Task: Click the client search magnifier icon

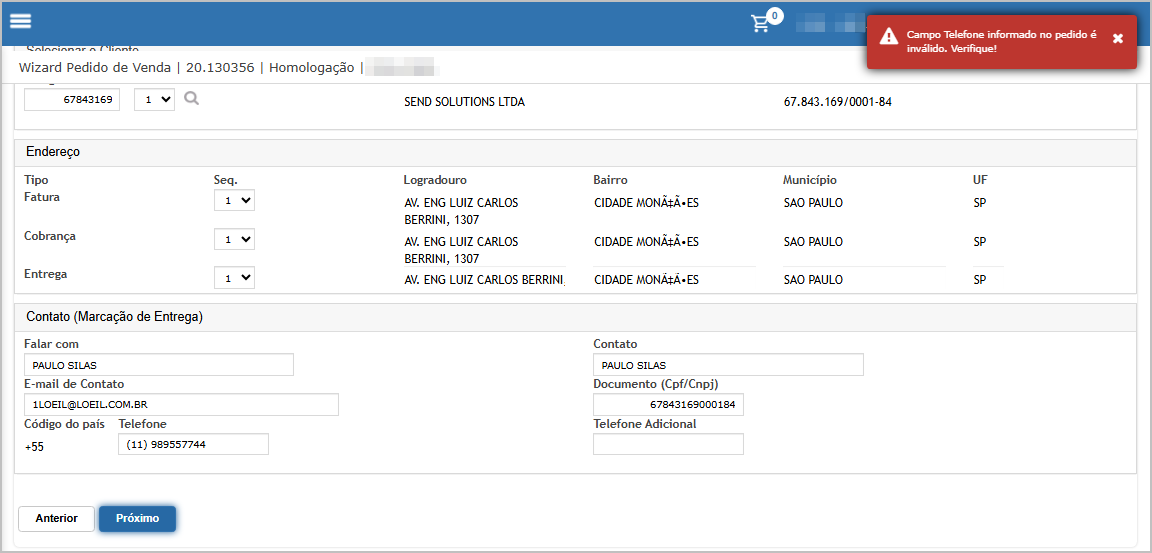Action: coord(191,99)
